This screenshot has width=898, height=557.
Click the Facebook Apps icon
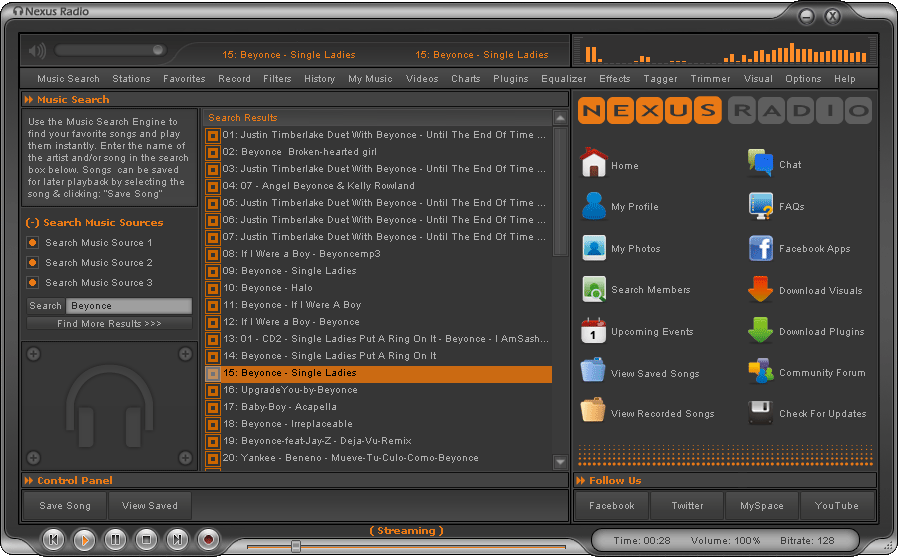tap(761, 248)
